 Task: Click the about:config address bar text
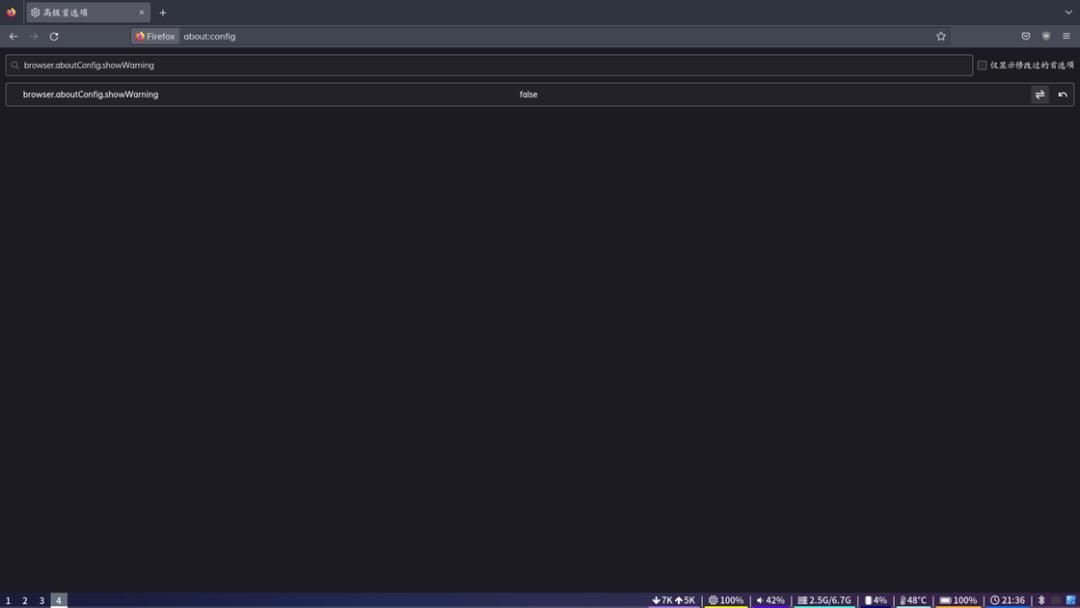209,36
